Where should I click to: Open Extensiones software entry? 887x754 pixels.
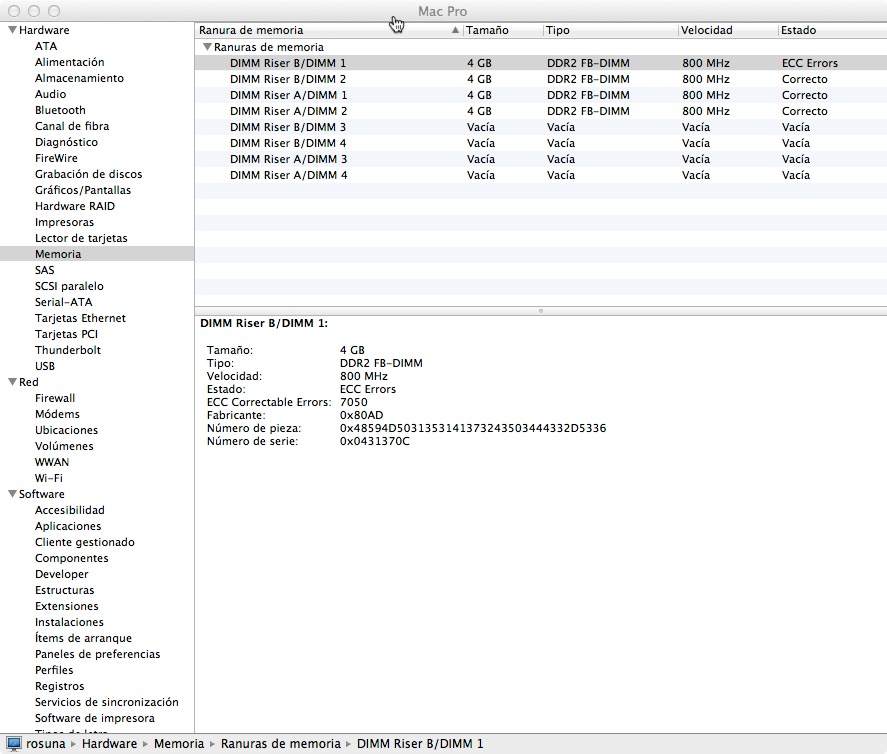click(67, 606)
